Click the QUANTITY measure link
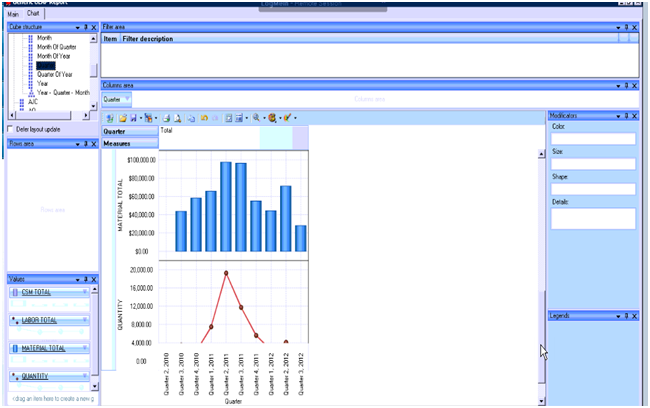This screenshot has height=408, width=650. [35, 376]
